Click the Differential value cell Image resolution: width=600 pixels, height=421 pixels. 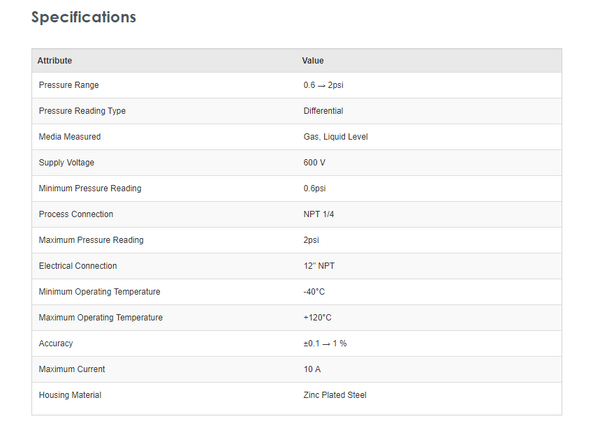[x=323, y=111]
